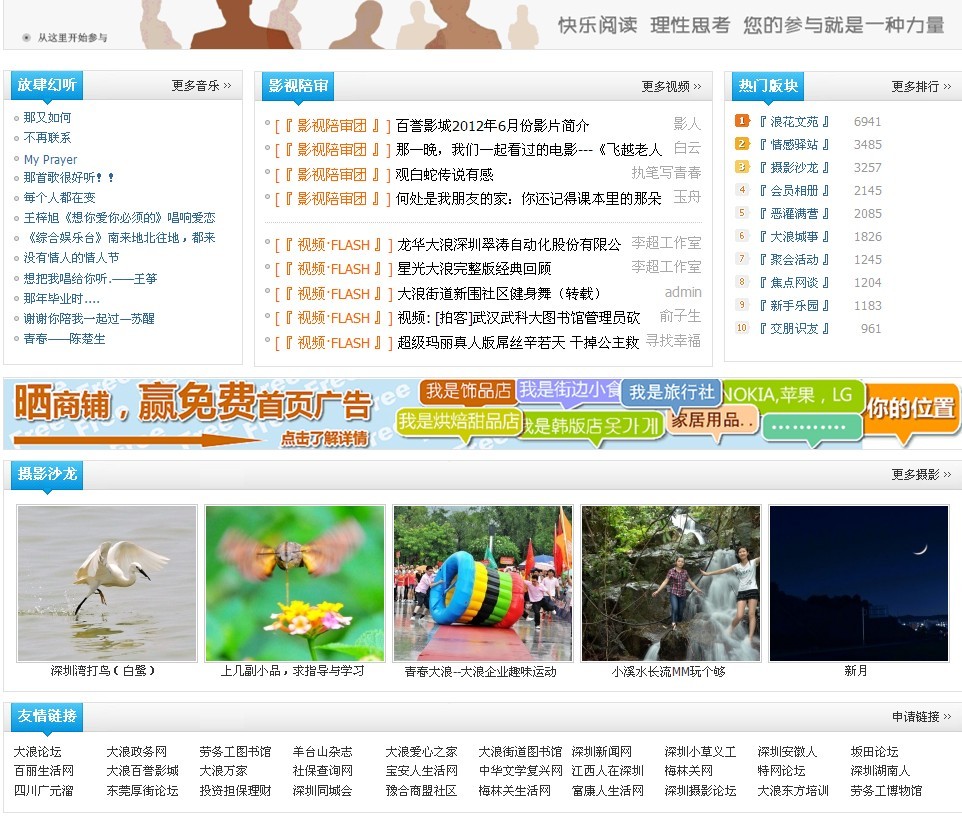Open friendly link 四川广元溜

(44, 791)
